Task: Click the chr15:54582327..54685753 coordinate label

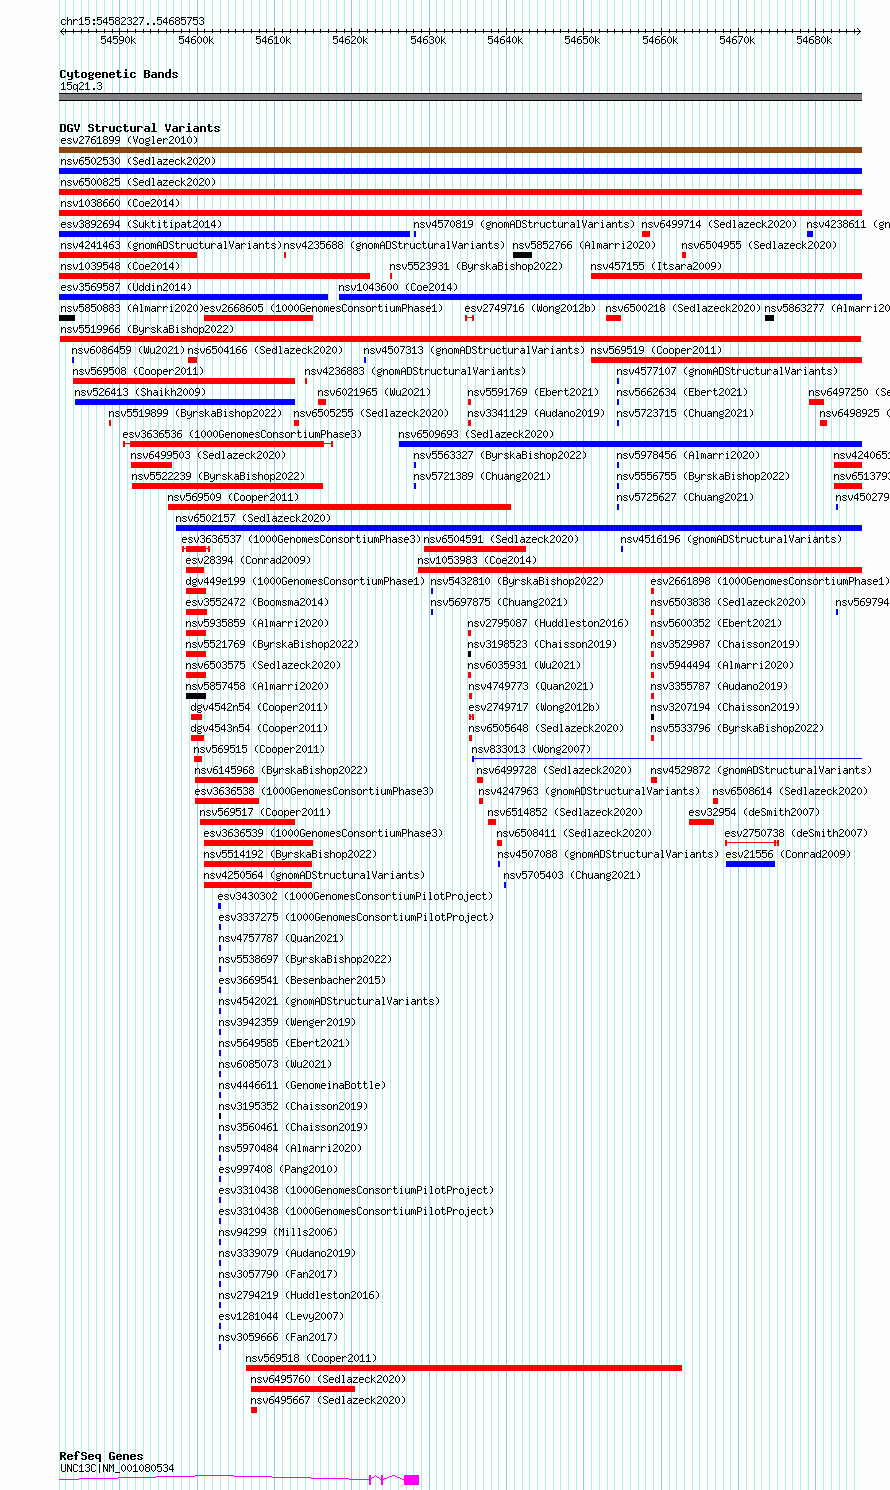Action: (132, 21)
